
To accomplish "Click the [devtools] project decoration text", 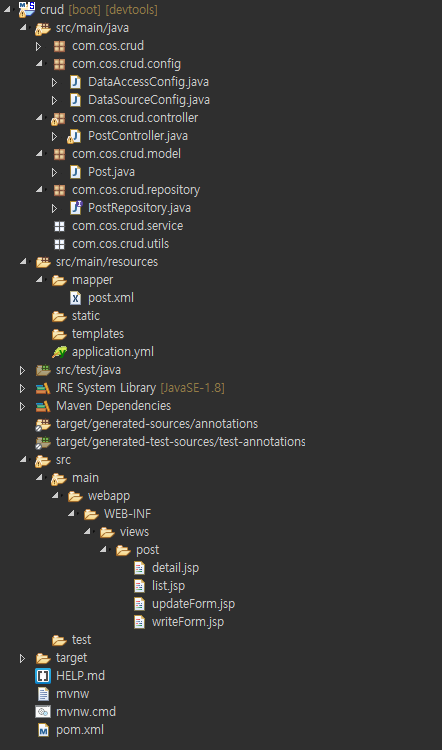I will pos(131,10).
